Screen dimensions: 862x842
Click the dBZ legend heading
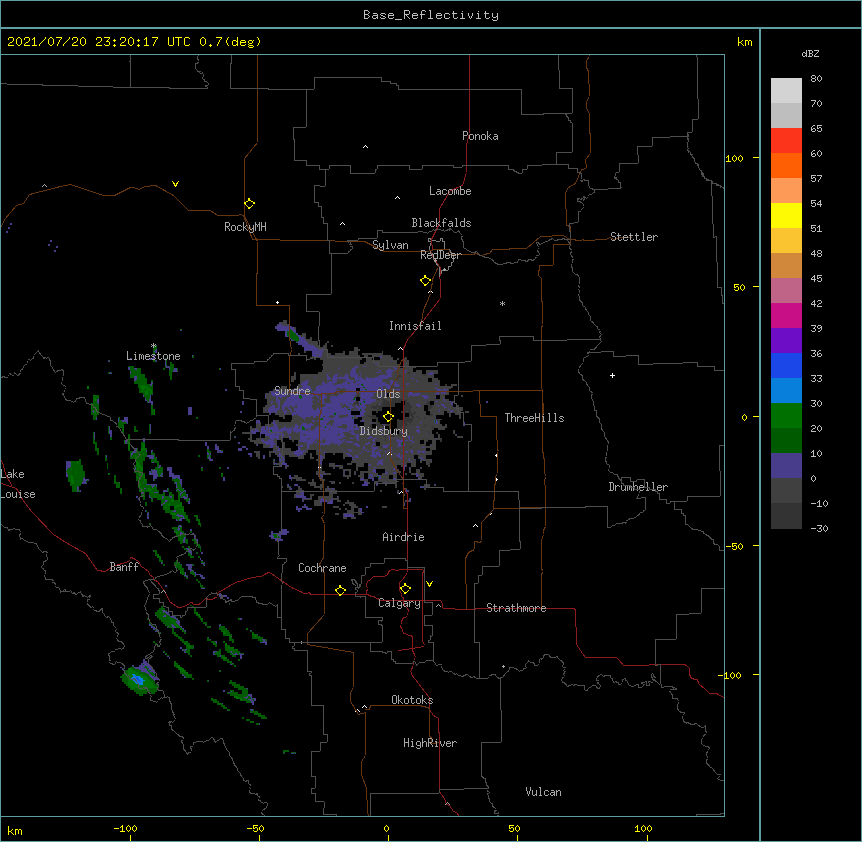coord(810,54)
